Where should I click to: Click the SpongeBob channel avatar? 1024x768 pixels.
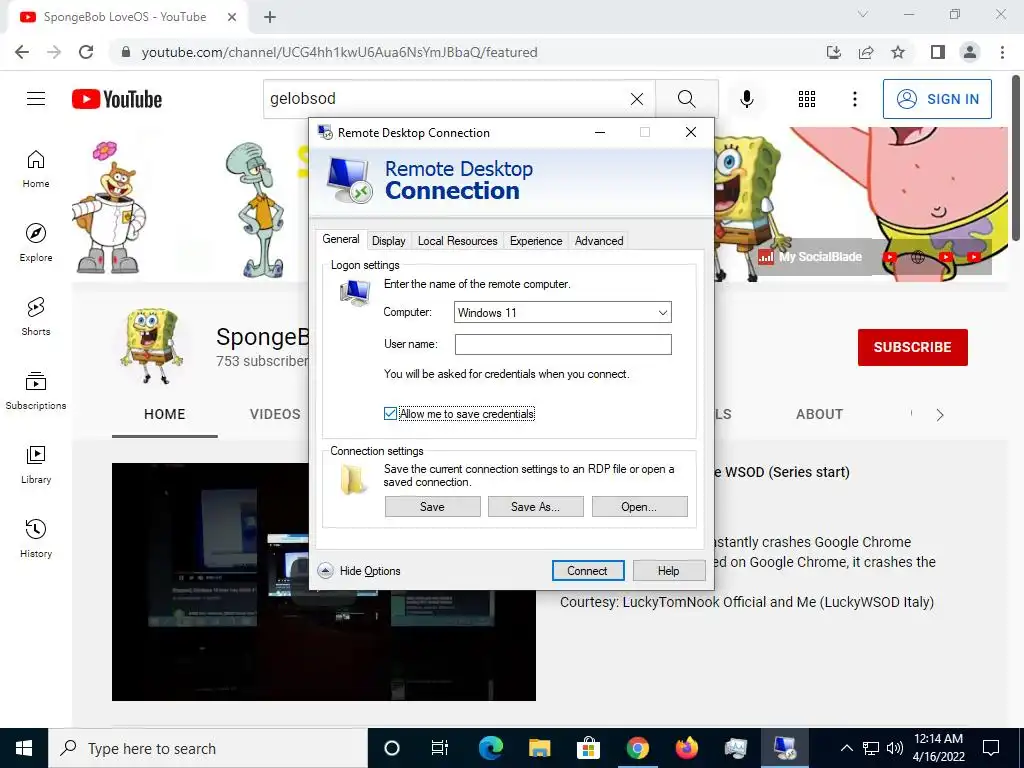[150, 346]
